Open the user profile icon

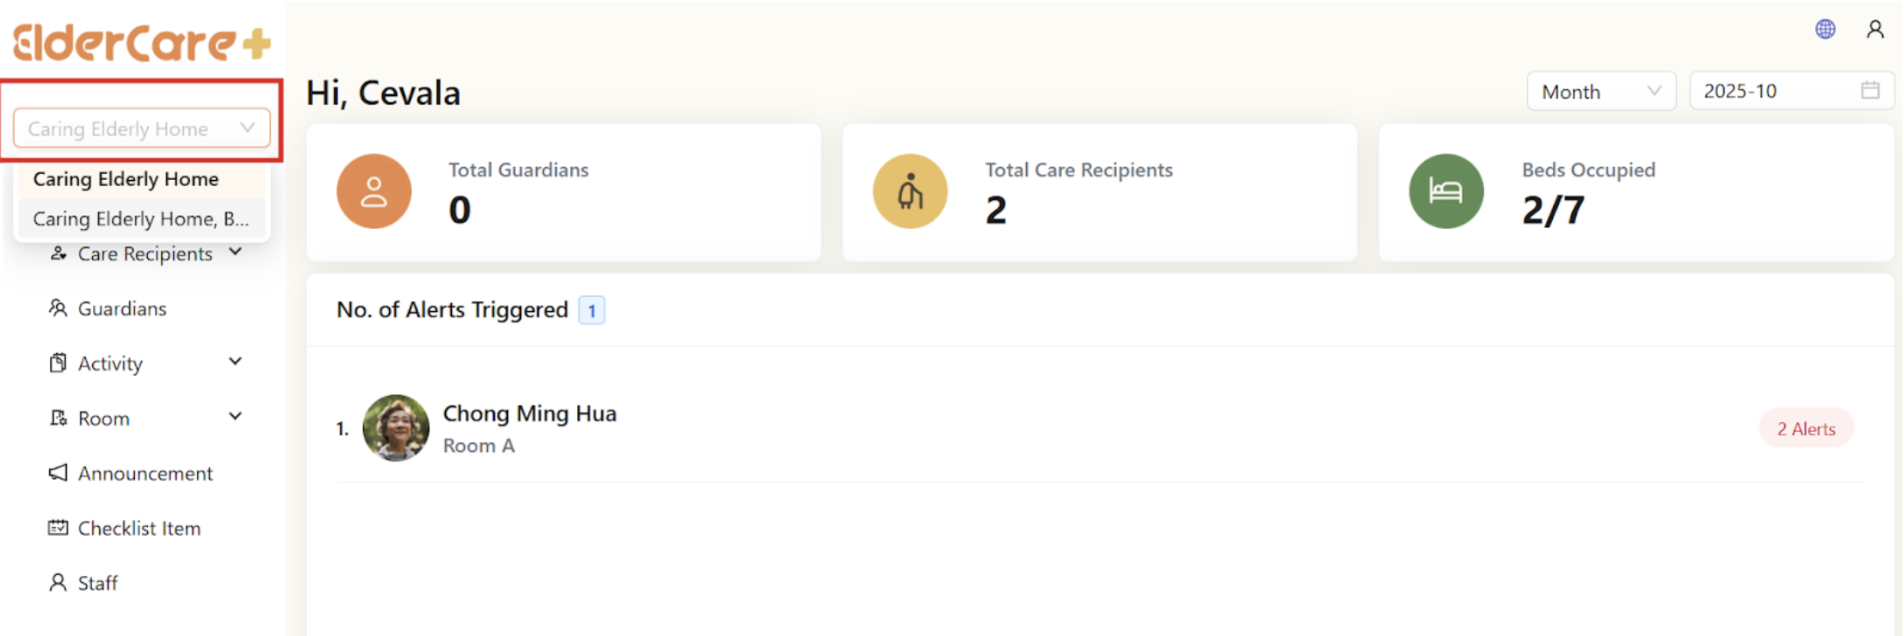(x=1875, y=30)
